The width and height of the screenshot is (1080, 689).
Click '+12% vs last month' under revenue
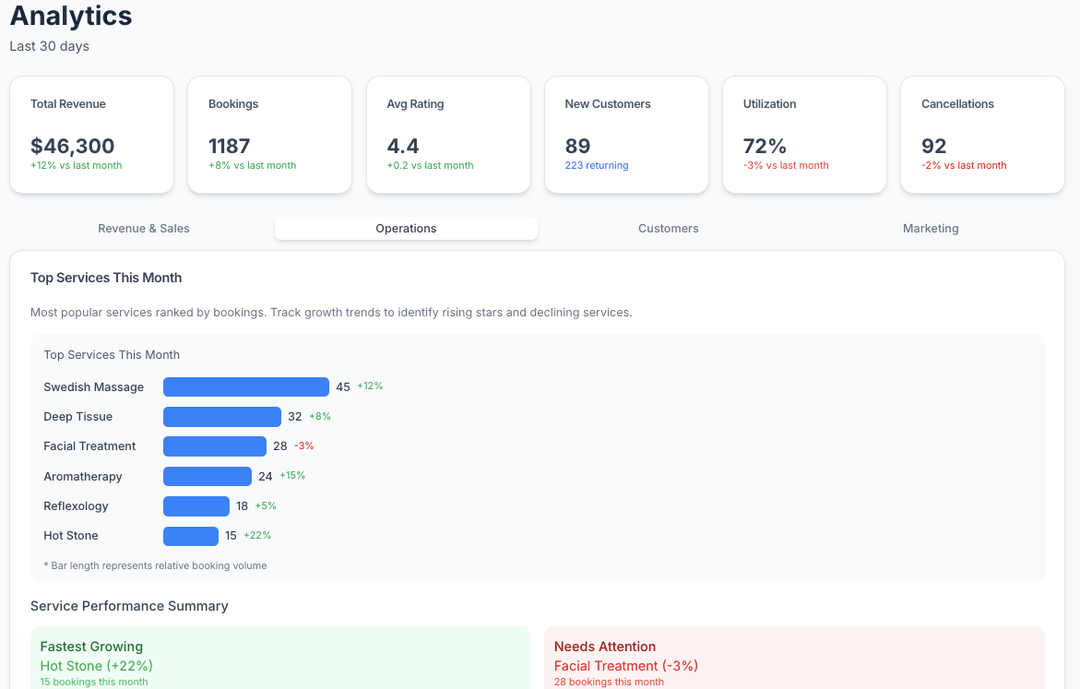[x=76, y=165]
